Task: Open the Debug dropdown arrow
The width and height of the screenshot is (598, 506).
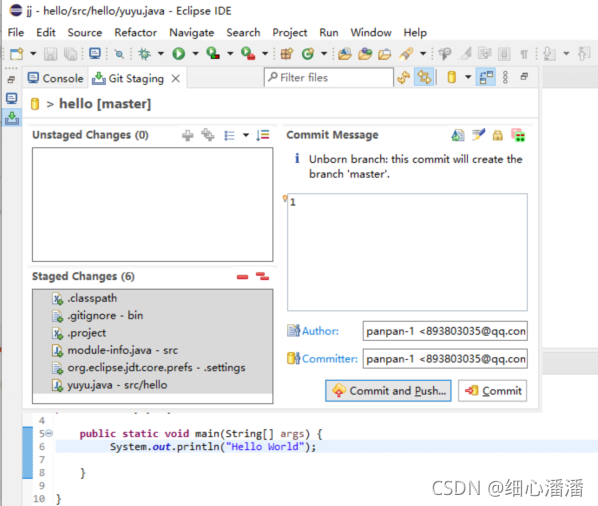Action: tap(161, 54)
